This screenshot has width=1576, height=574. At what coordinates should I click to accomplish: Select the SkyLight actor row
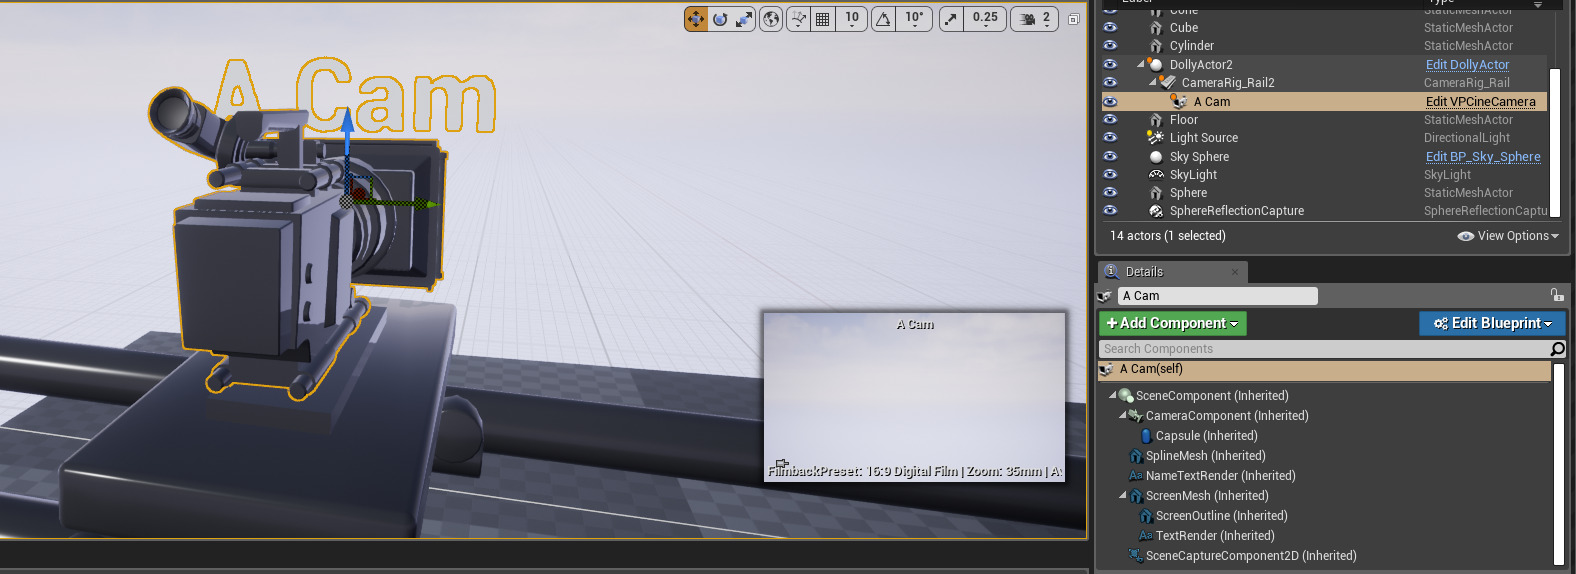pos(1324,175)
